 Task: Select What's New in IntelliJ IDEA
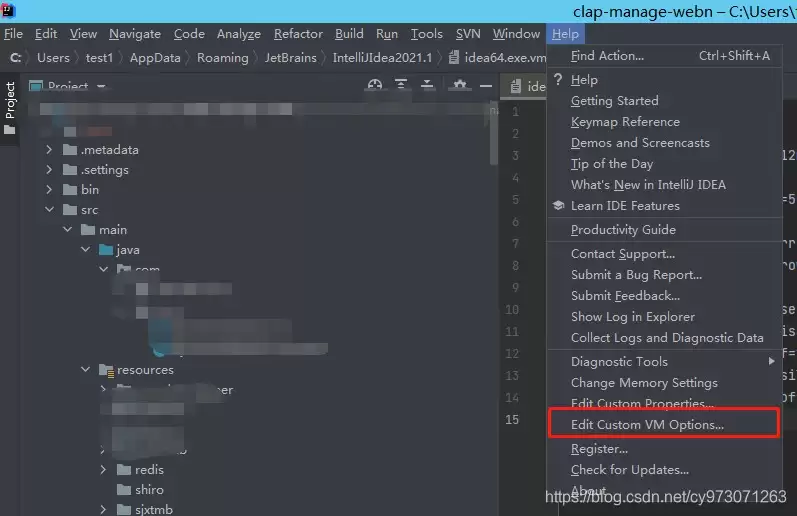[x=664, y=185]
